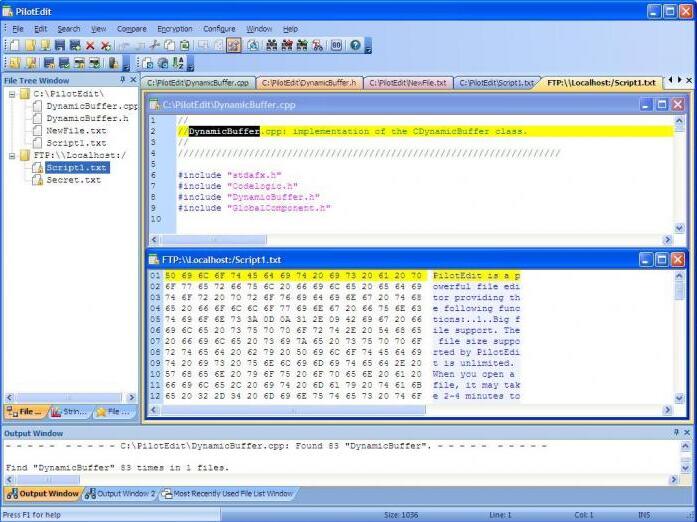This screenshot has height=522, width=697.
Task: Switch to C:\PilotEdit\NewFile.txt tab
Action: pos(408,83)
